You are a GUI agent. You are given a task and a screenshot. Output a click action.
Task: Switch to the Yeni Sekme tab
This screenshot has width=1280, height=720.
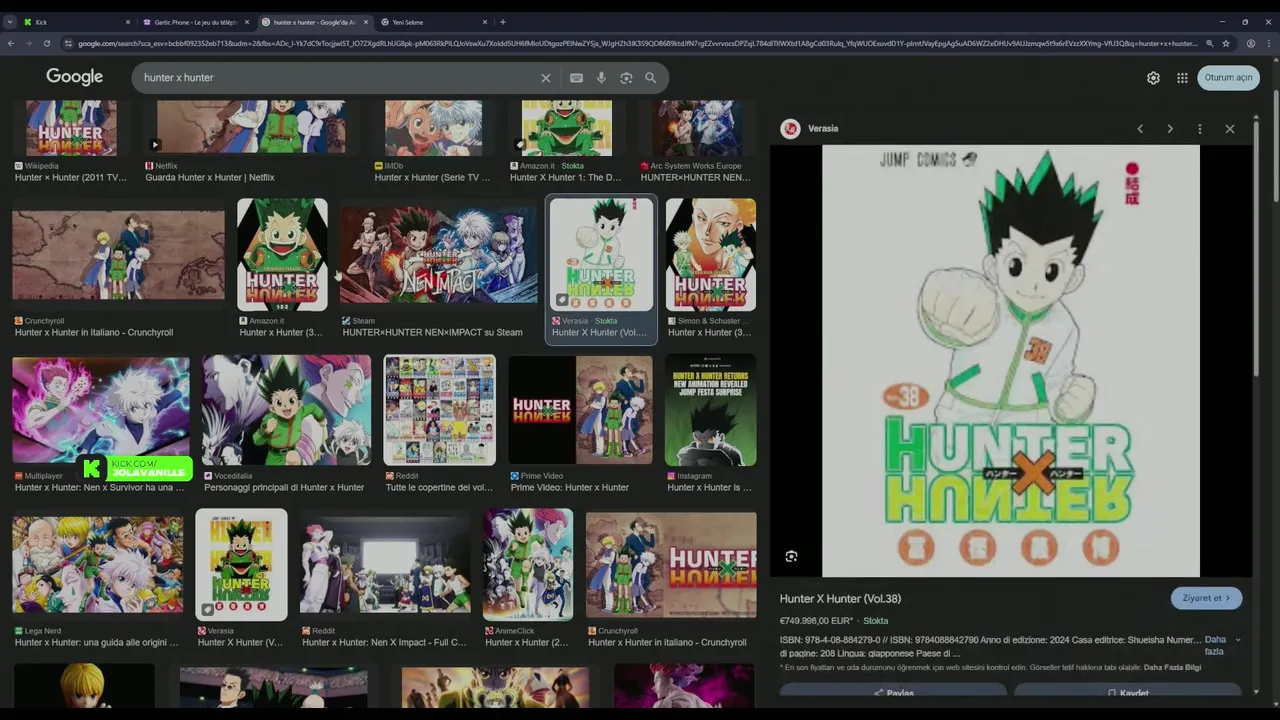click(x=434, y=22)
